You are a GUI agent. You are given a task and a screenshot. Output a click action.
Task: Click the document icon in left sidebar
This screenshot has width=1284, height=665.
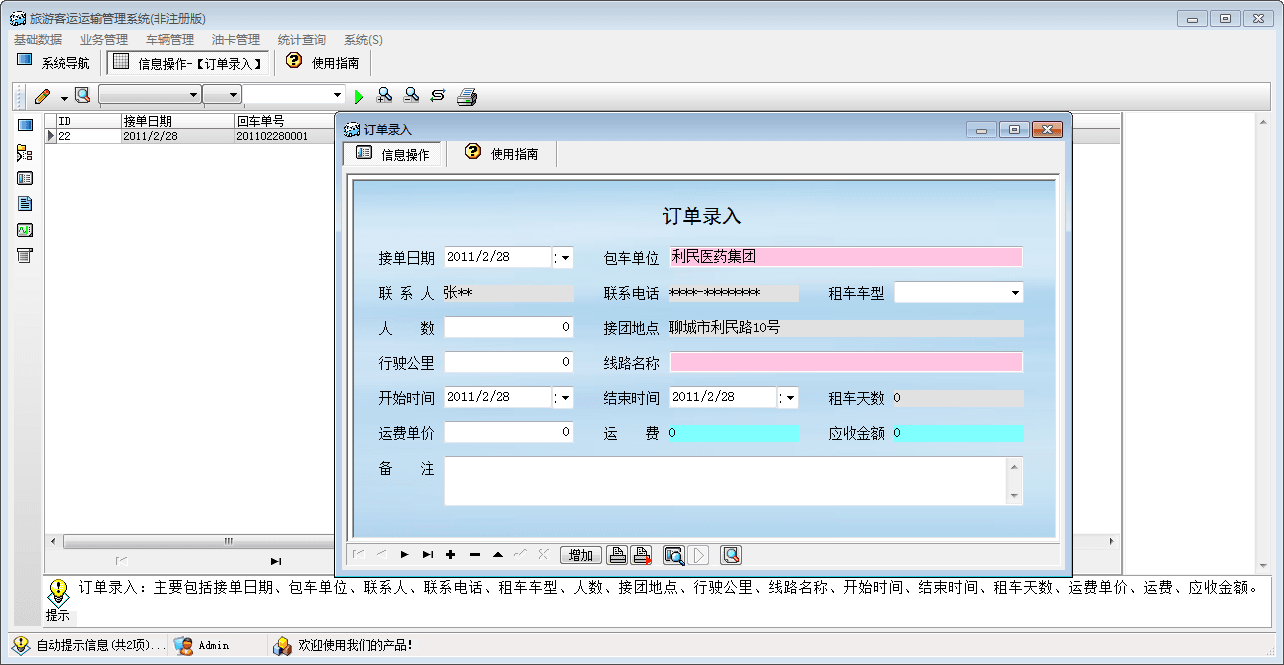[x=25, y=204]
